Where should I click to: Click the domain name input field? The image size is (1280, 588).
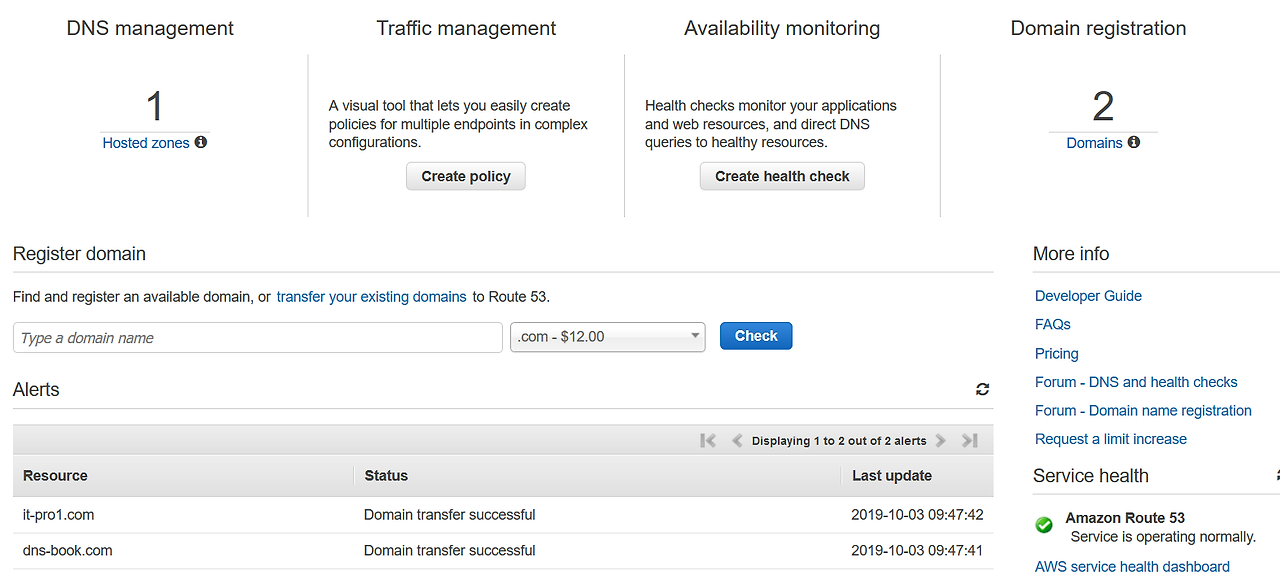[257, 338]
